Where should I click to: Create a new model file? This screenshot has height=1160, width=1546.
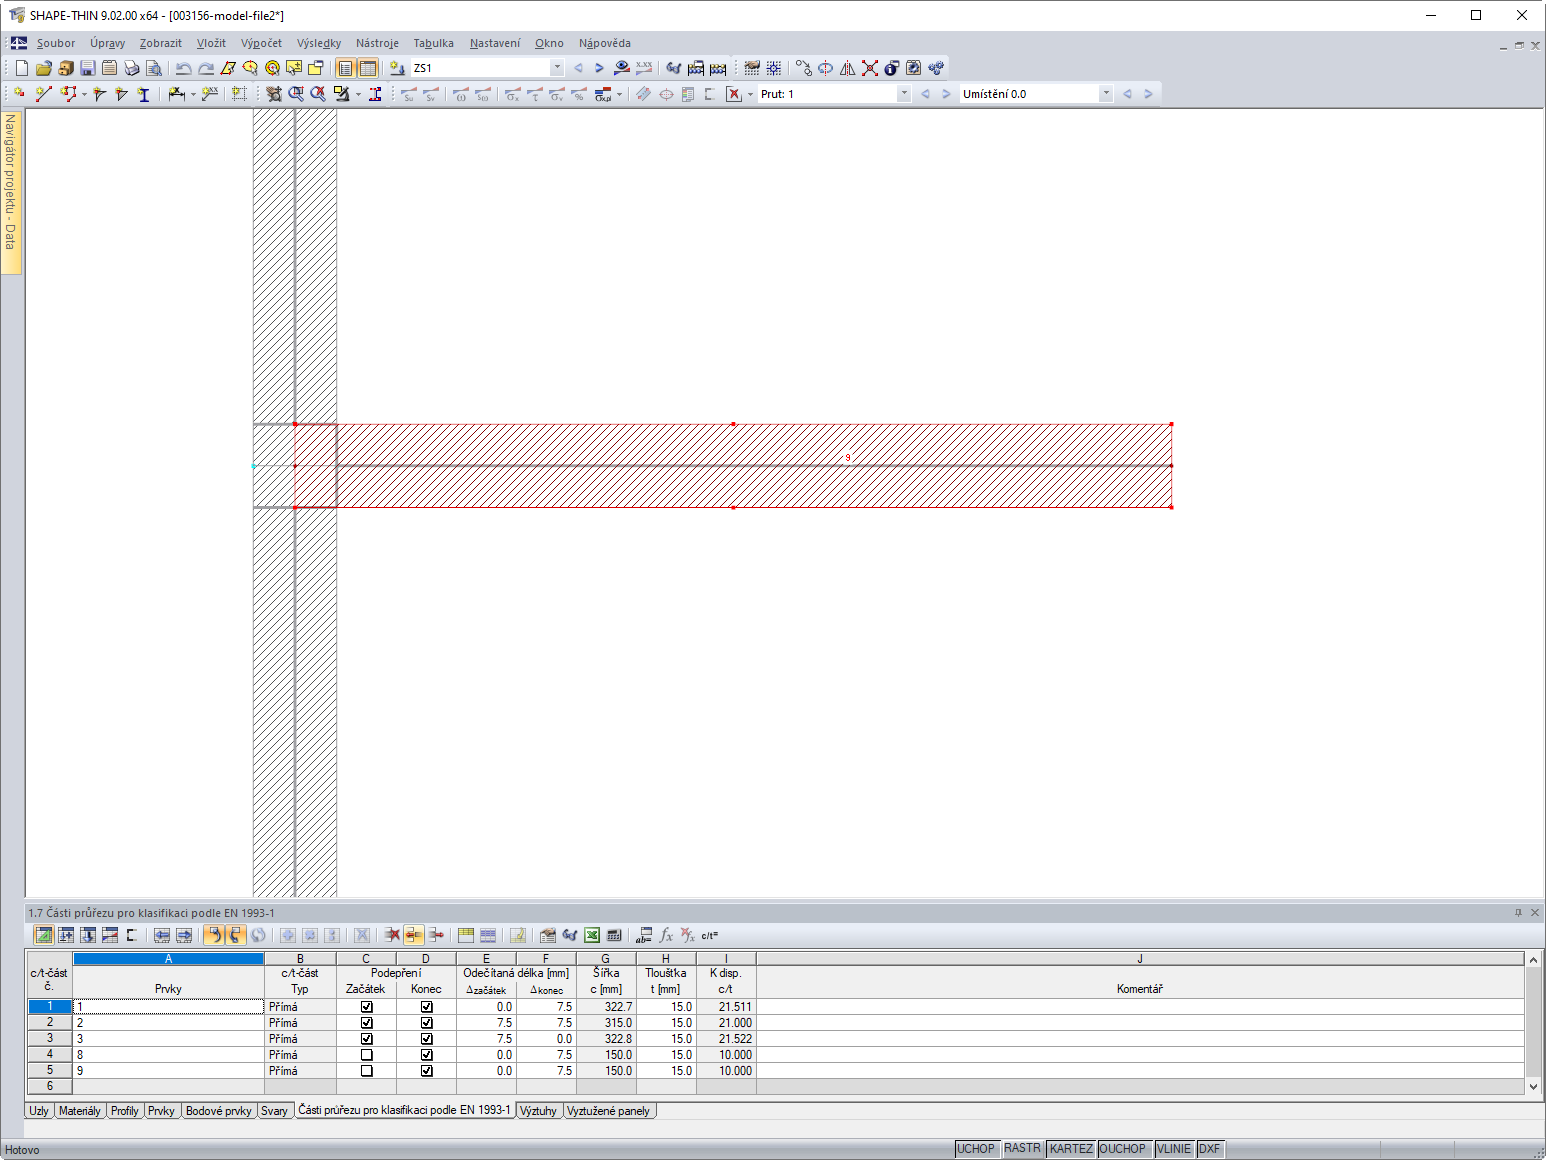(x=22, y=68)
